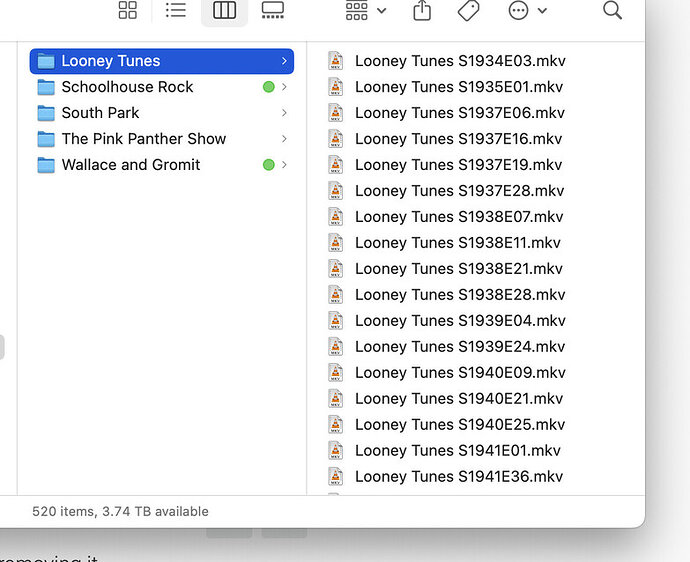Click Schoolhouse Rock folder icon
The image size is (690, 562).
pos(46,87)
